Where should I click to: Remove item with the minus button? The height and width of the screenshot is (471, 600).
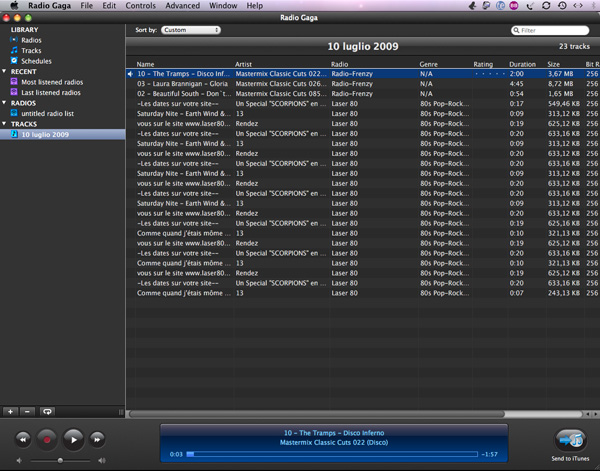coord(27,411)
